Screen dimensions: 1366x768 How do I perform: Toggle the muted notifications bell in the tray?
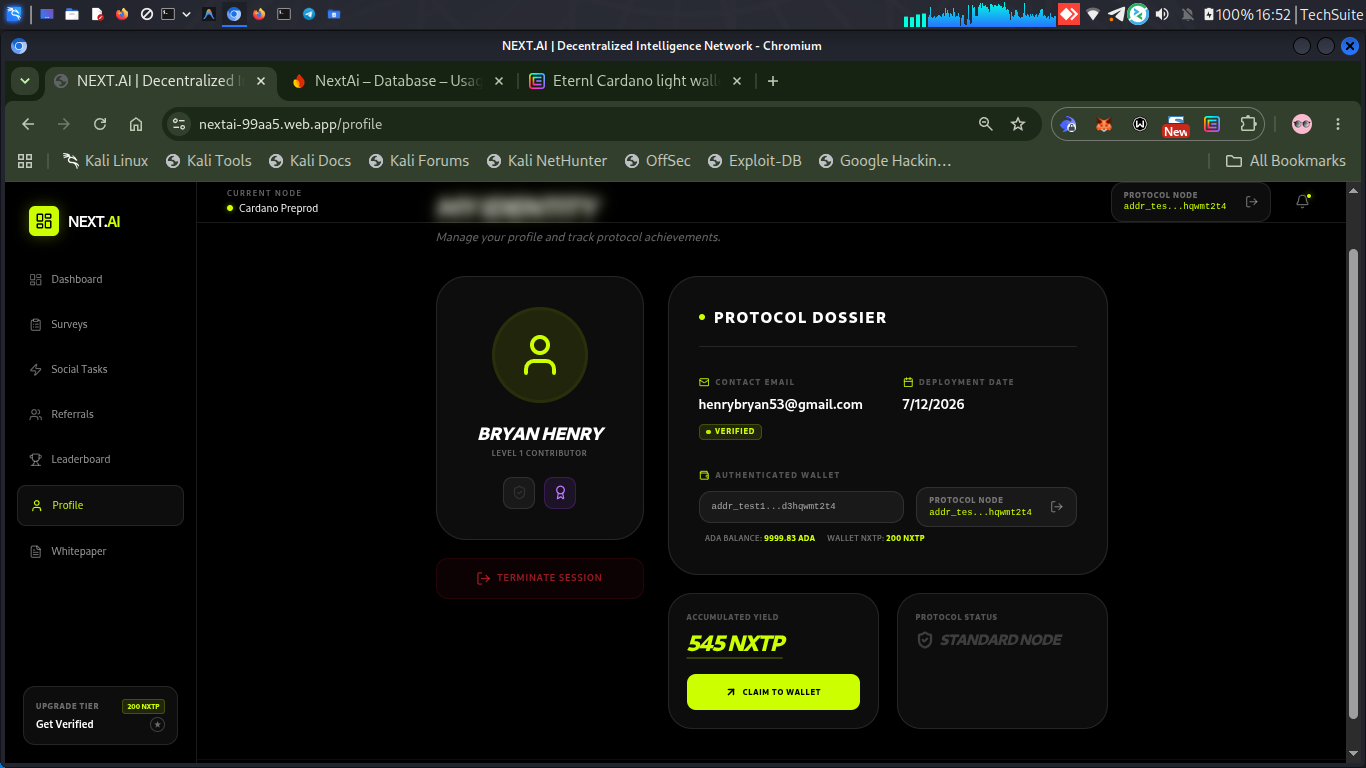pos(1188,14)
